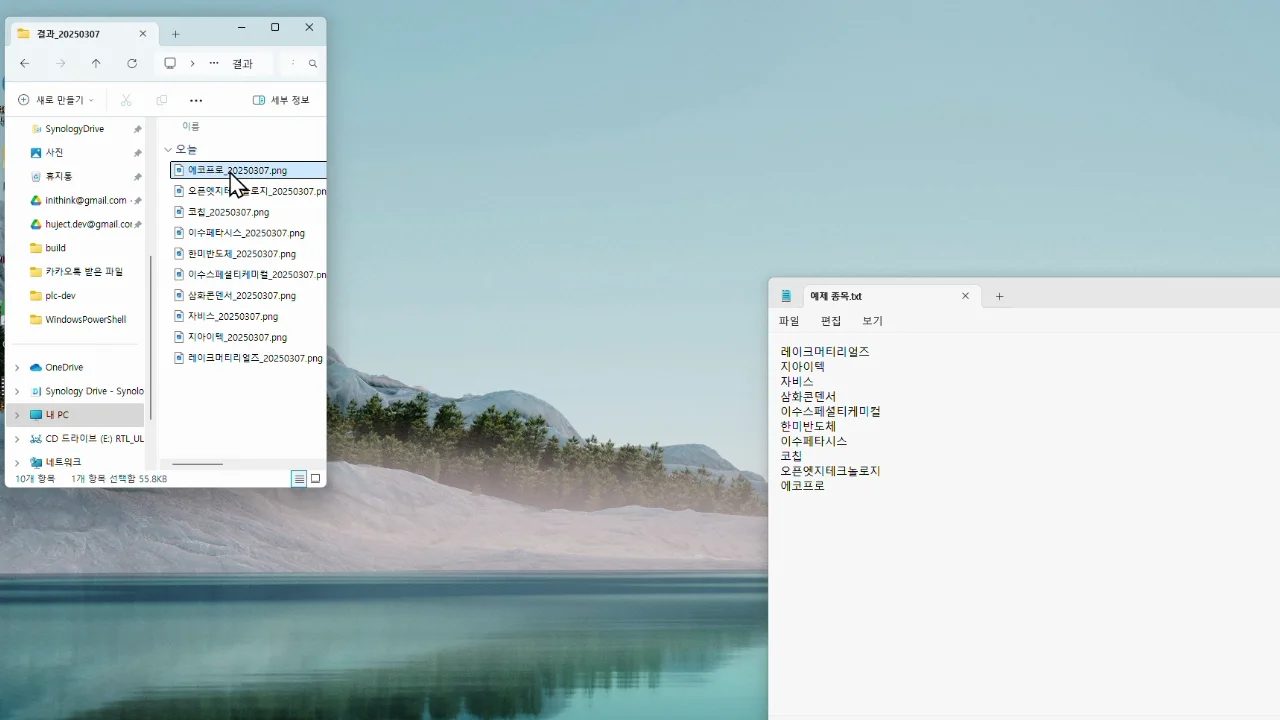Place cursor on 한미반도체 line in Notepad
1280x720 pixels.
[x=808, y=426]
